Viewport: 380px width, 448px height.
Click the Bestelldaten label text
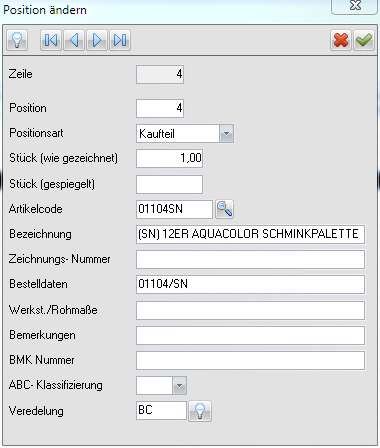coord(38,284)
